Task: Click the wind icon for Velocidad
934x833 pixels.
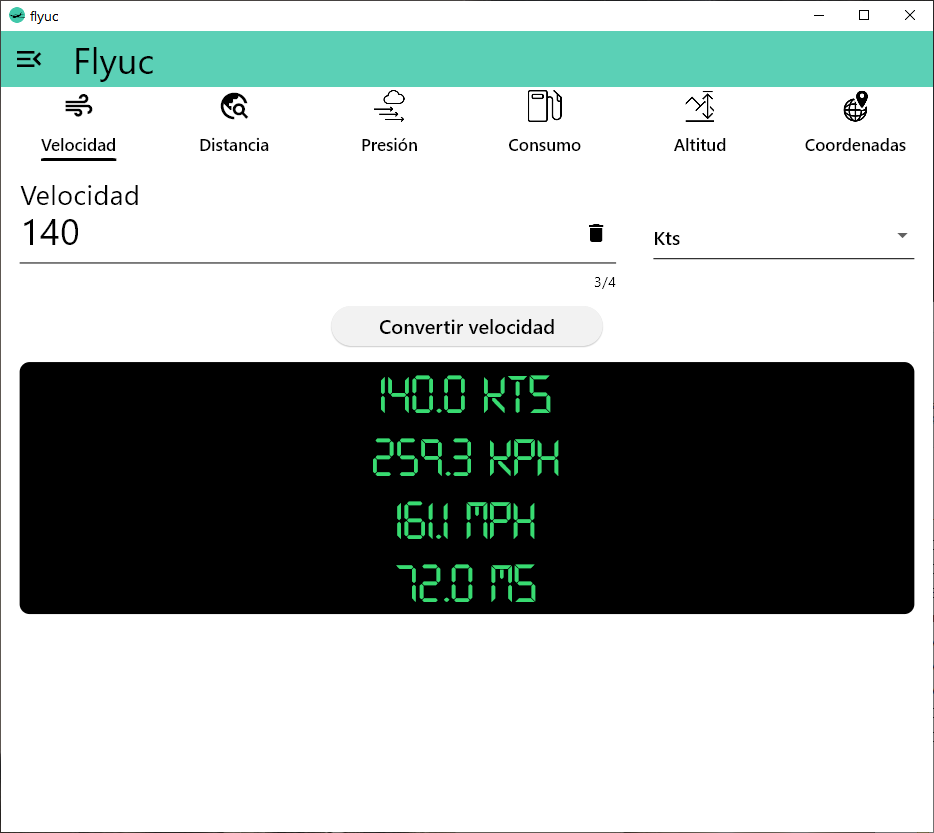Action: pyautogui.click(x=79, y=107)
